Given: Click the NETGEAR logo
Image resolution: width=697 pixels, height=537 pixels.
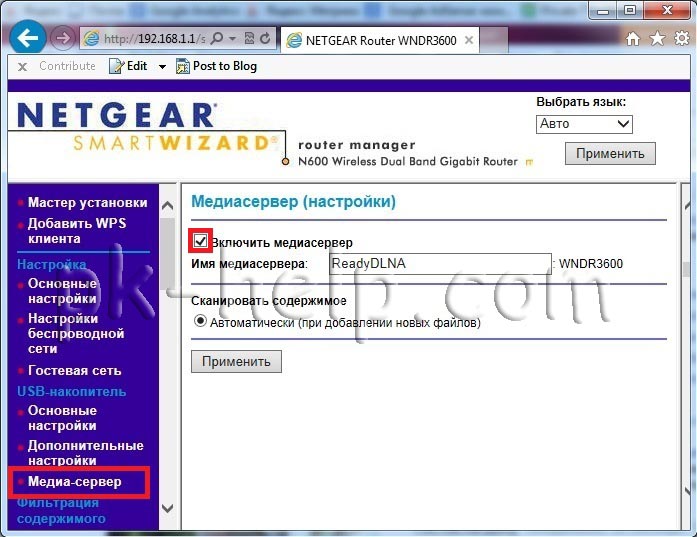Looking at the screenshot, I should [117, 115].
